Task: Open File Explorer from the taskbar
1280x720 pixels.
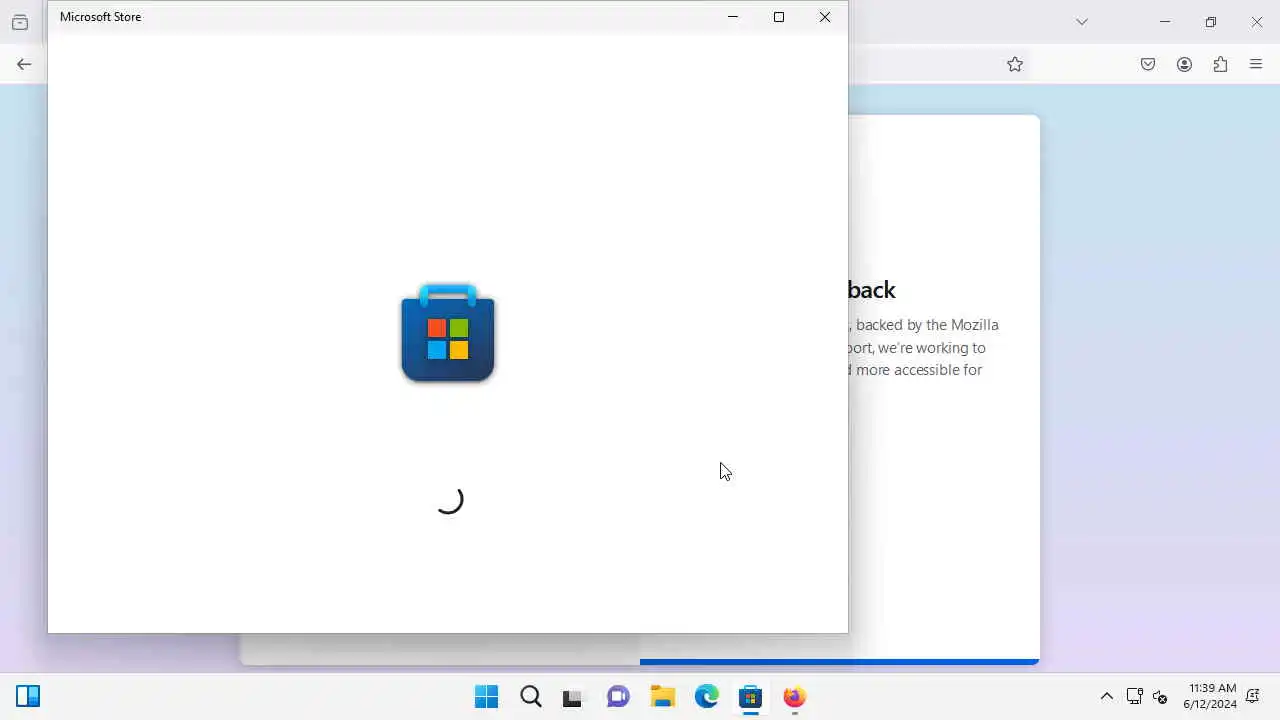Action: tap(662, 696)
